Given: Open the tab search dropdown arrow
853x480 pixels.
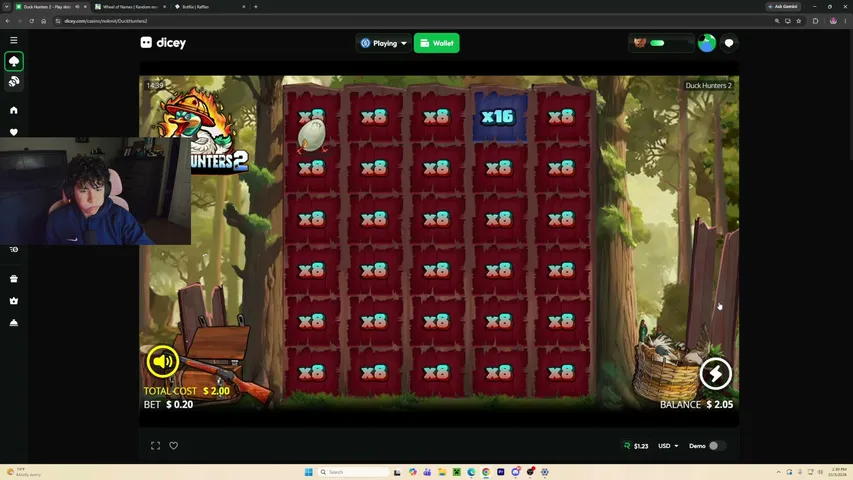Looking at the screenshot, I should coord(7,7).
